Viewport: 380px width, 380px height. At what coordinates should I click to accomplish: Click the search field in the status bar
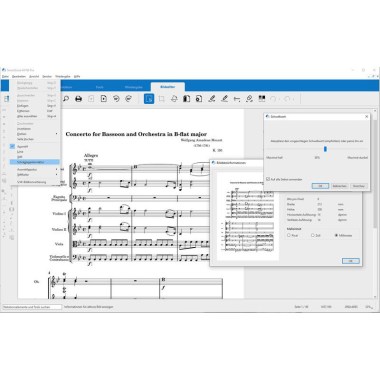32,307
